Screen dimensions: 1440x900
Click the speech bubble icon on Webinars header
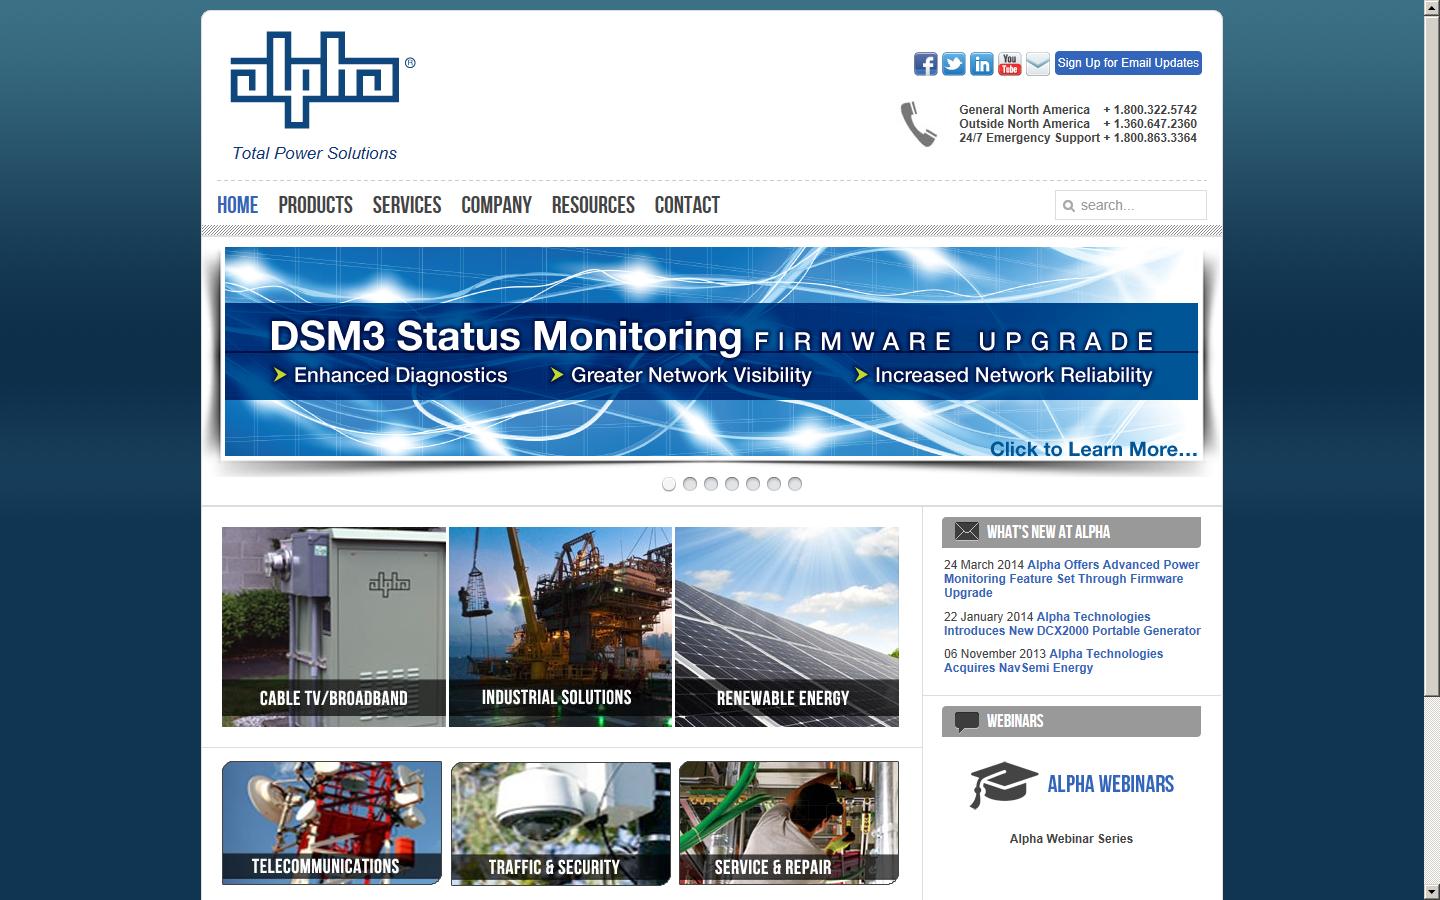tap(964, 721)
